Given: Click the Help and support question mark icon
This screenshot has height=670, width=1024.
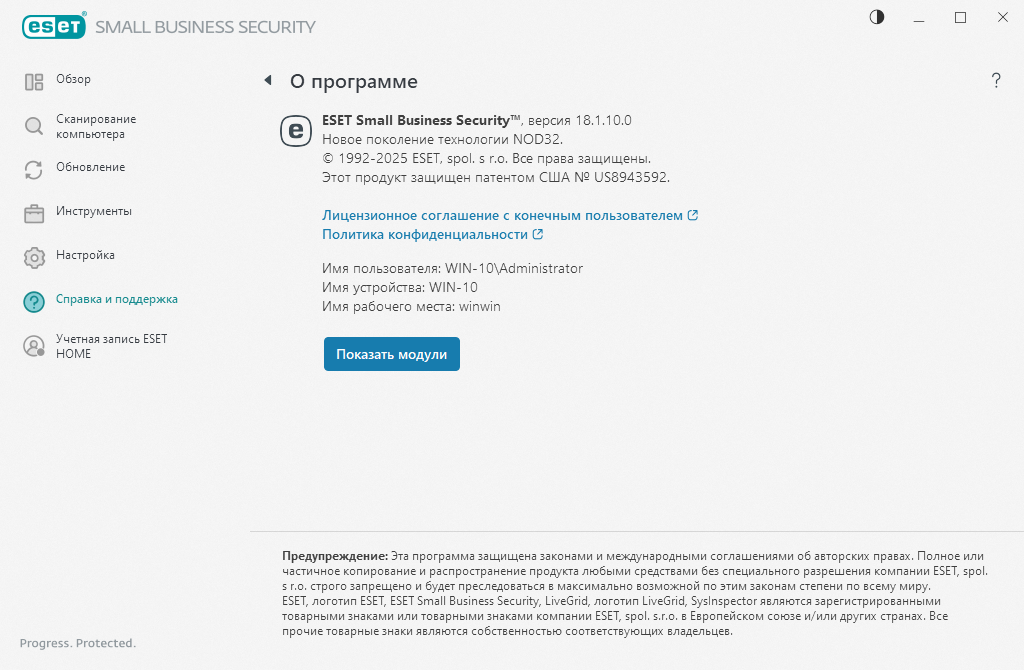Looking at the screenshot, I should (34, 300).
